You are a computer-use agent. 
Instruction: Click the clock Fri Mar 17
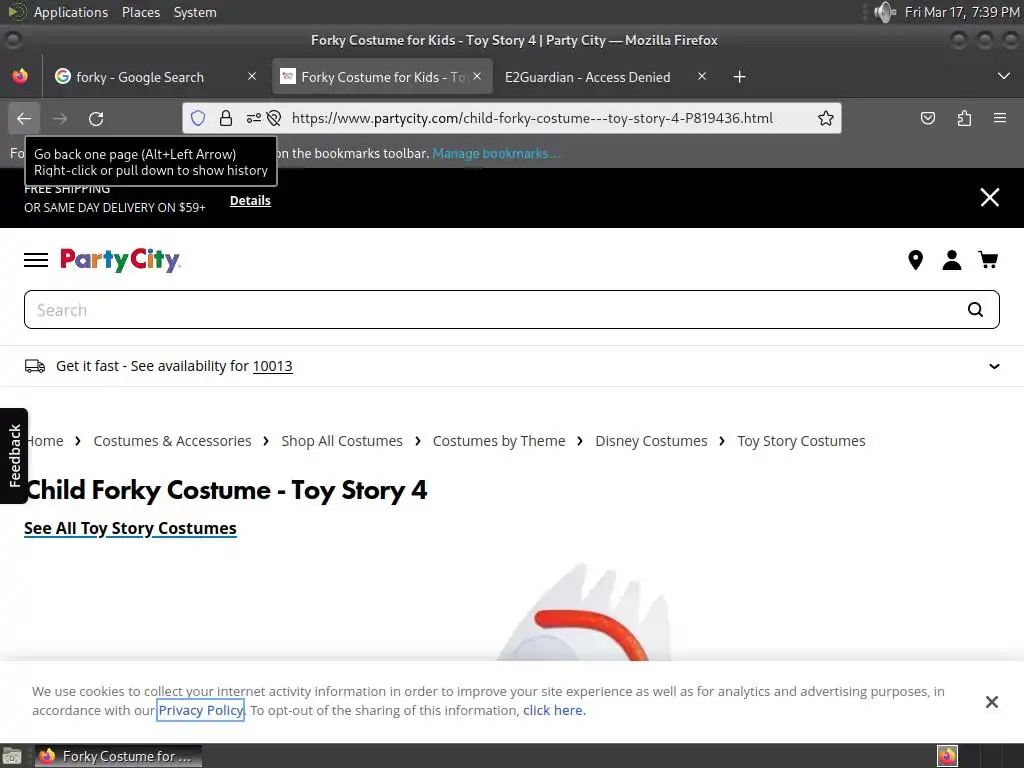coord(961,12)
